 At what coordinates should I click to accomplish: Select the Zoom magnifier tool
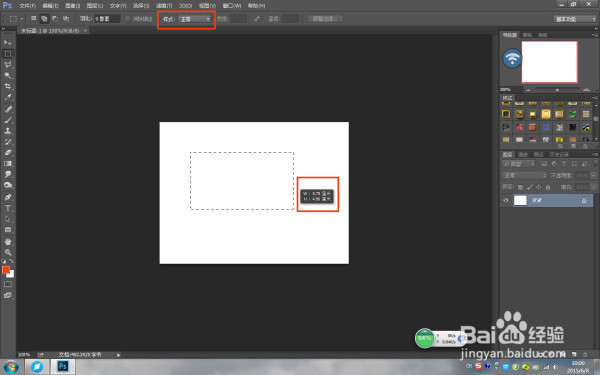click(8, 252)
